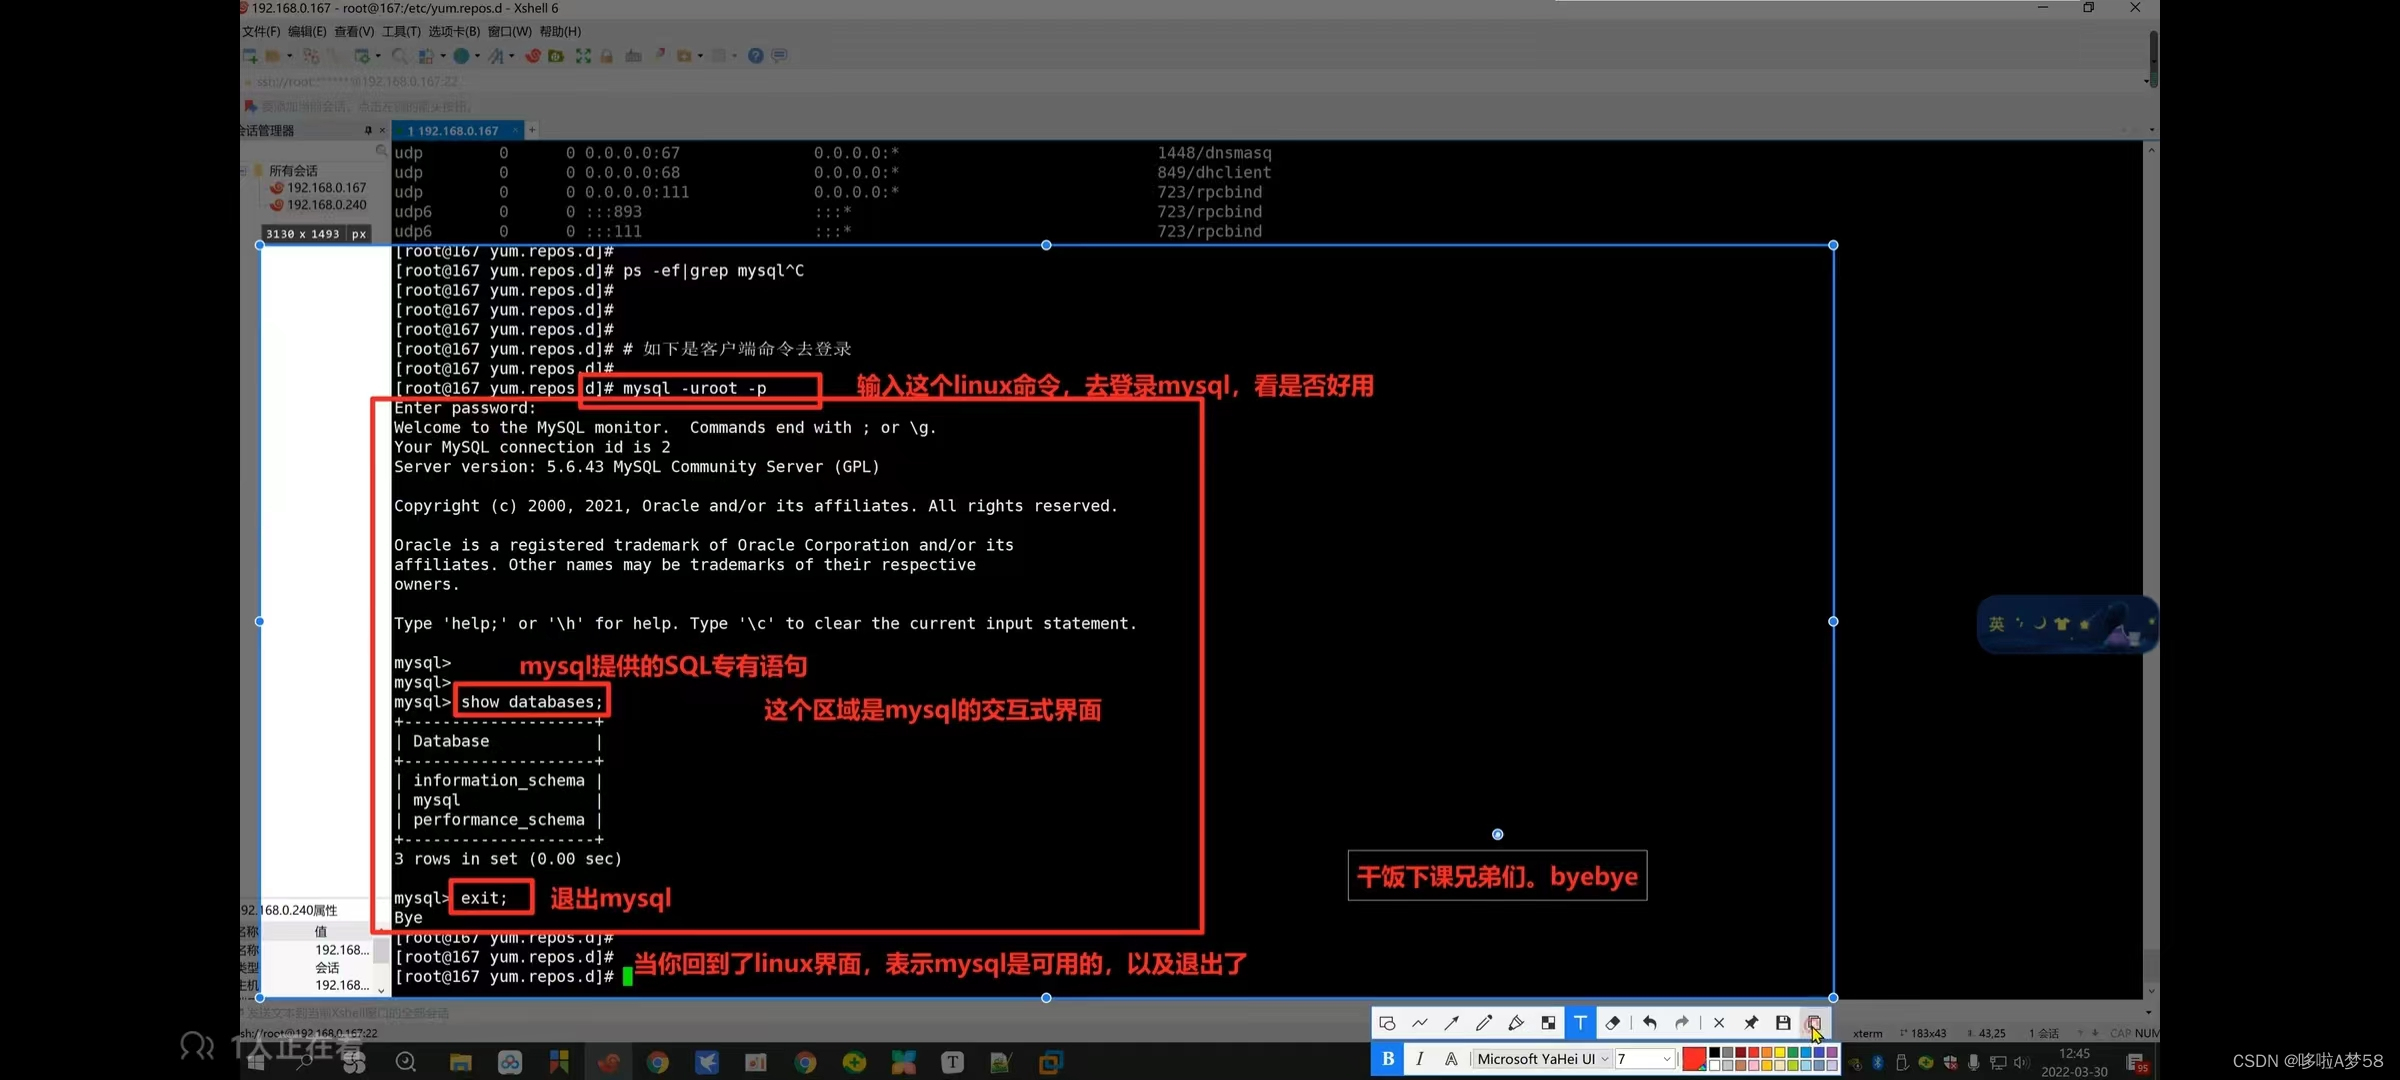
Task: Redo an annotation change
Action: coord(1681,1023)
